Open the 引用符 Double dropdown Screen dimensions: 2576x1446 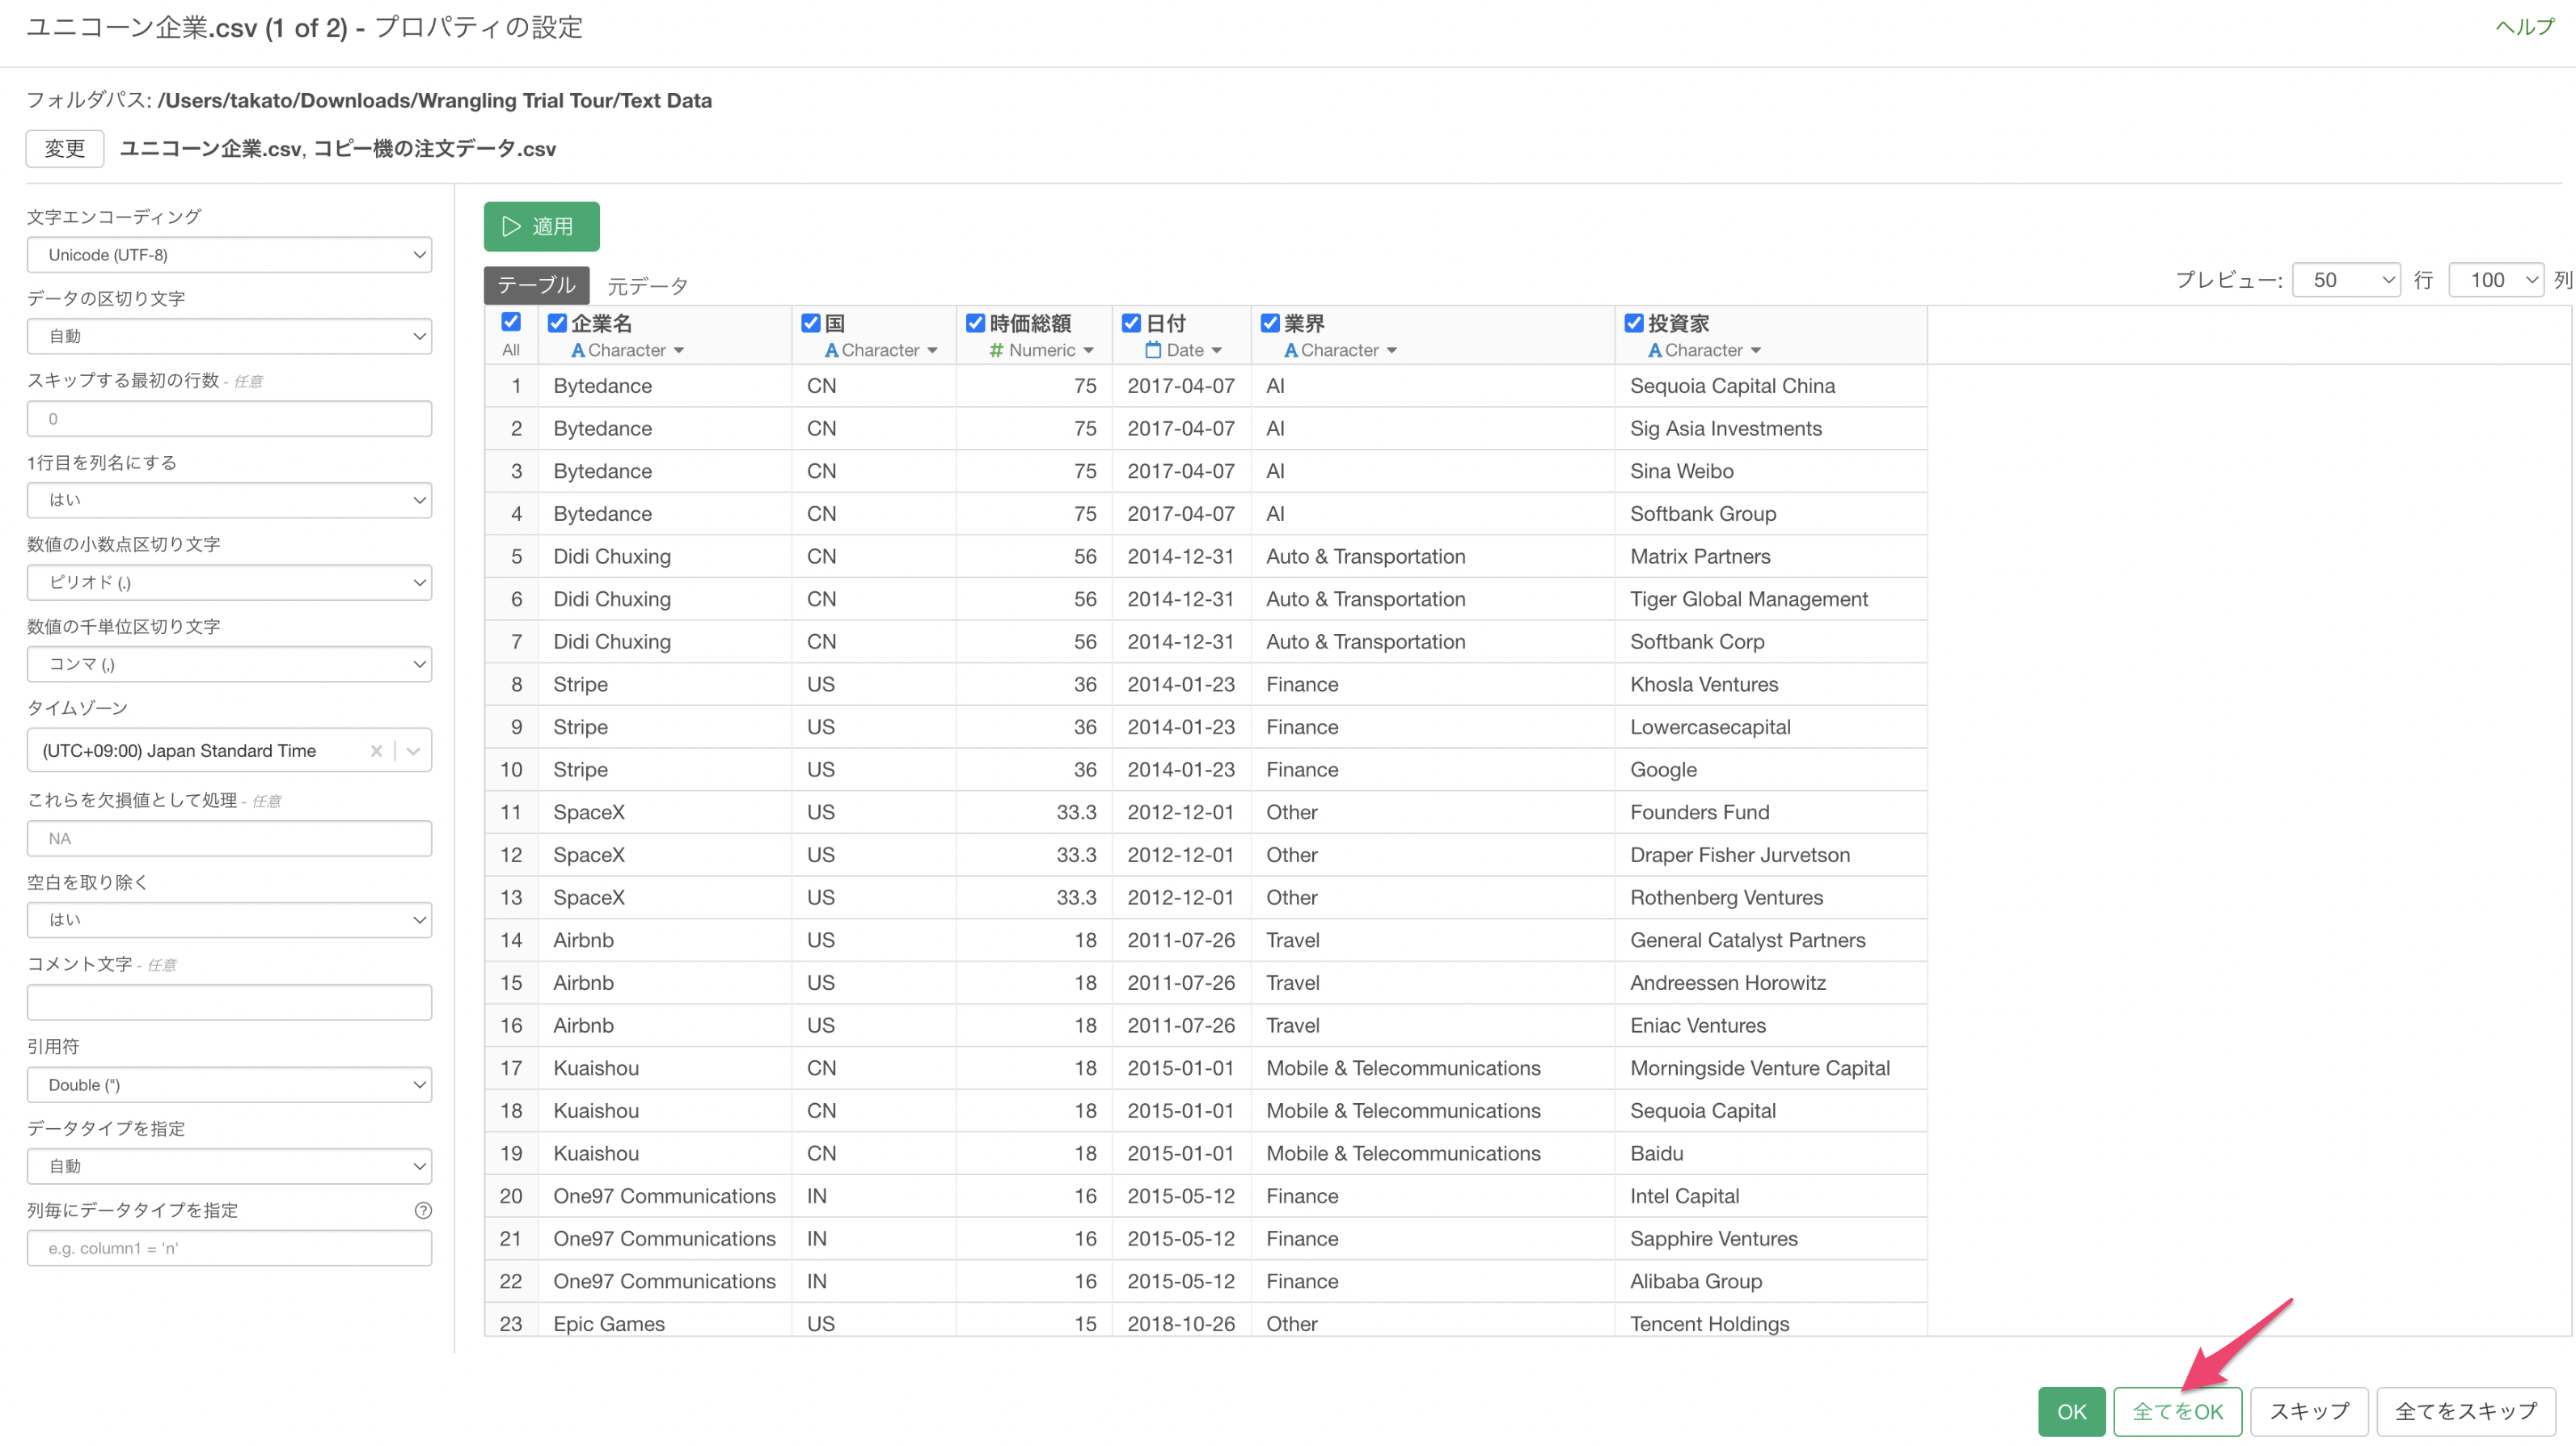[x=229, y=1085]
